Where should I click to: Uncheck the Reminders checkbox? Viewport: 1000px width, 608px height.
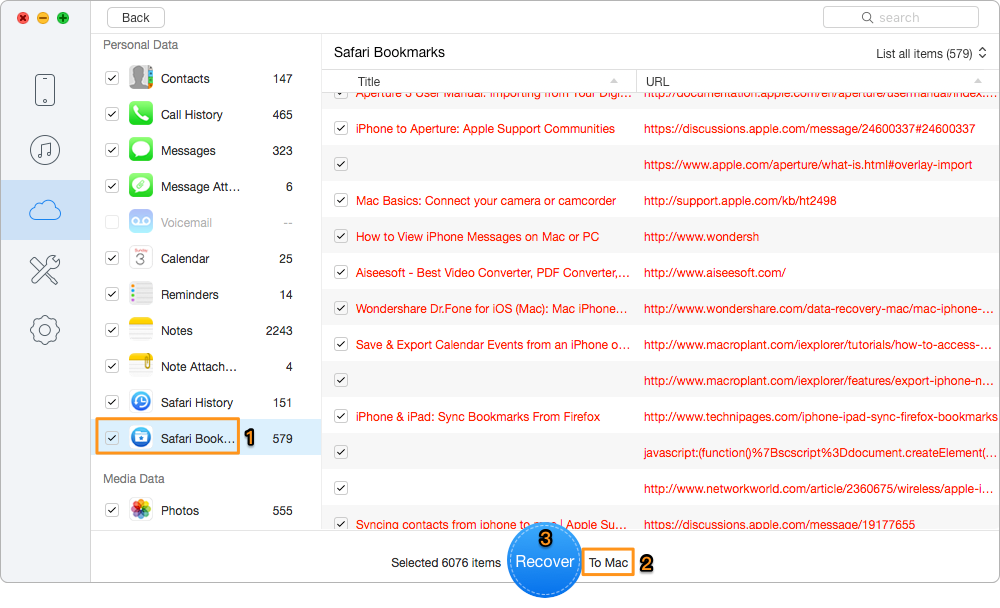[112, 294]
